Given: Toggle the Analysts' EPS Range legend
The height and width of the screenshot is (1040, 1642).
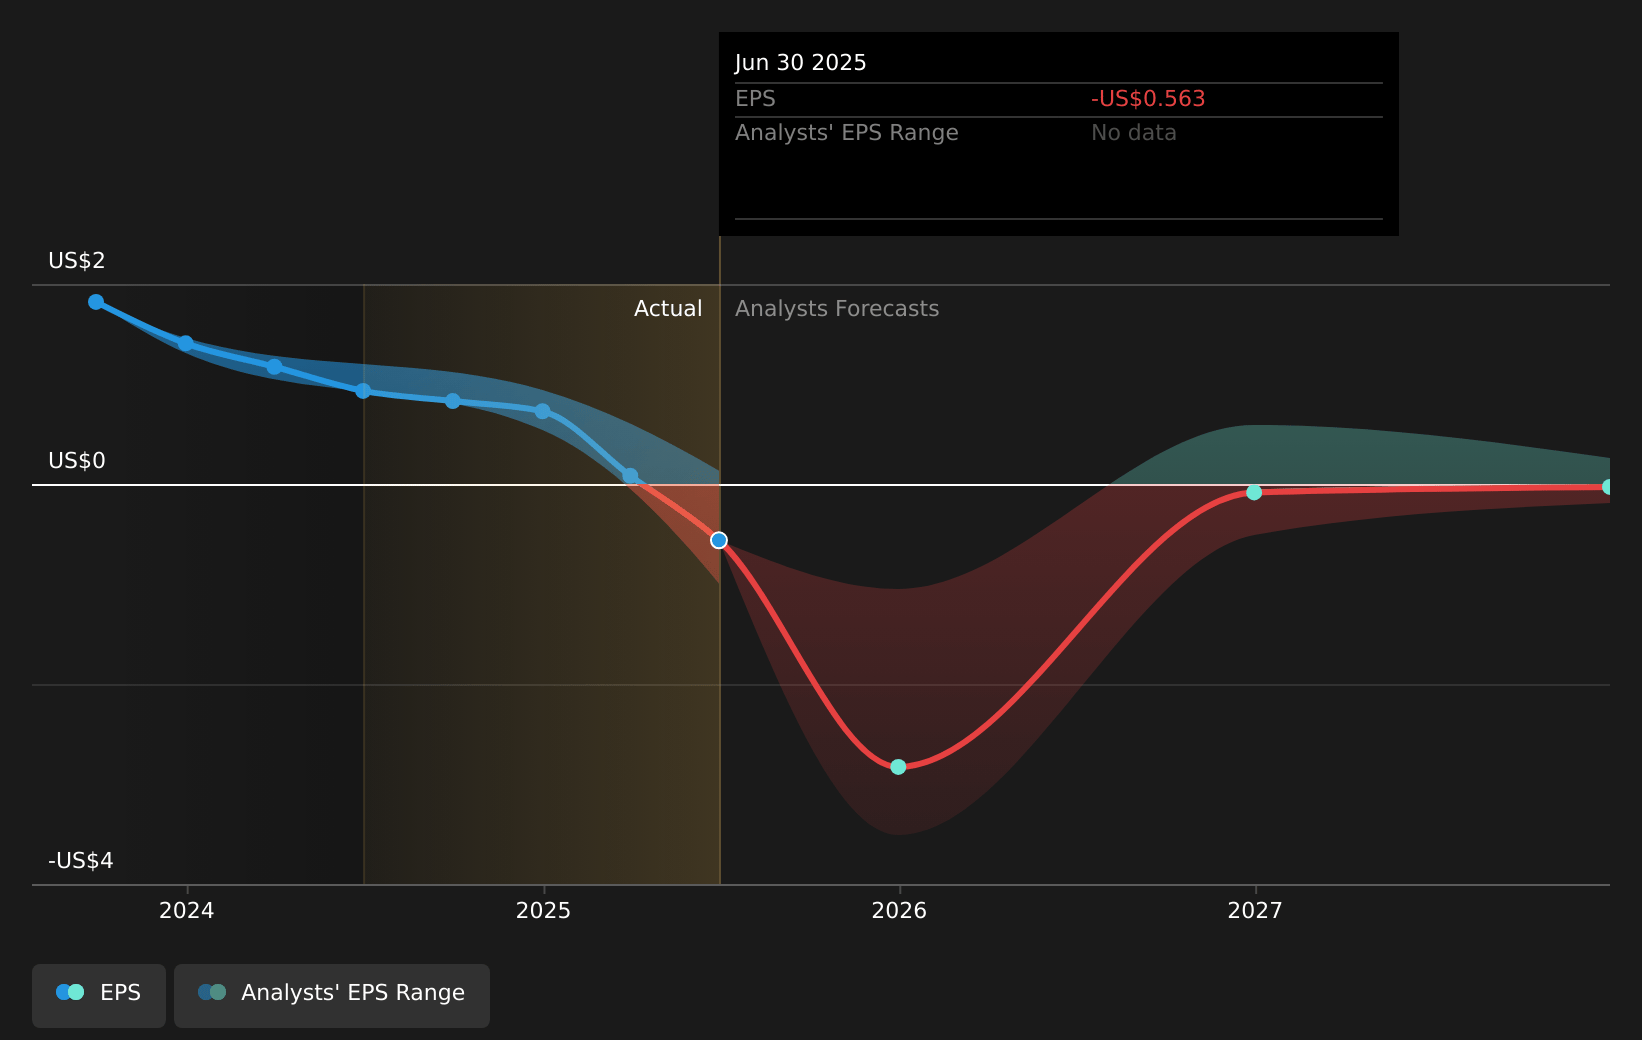Looking at the screenshot, I should [x=332, y=994].
